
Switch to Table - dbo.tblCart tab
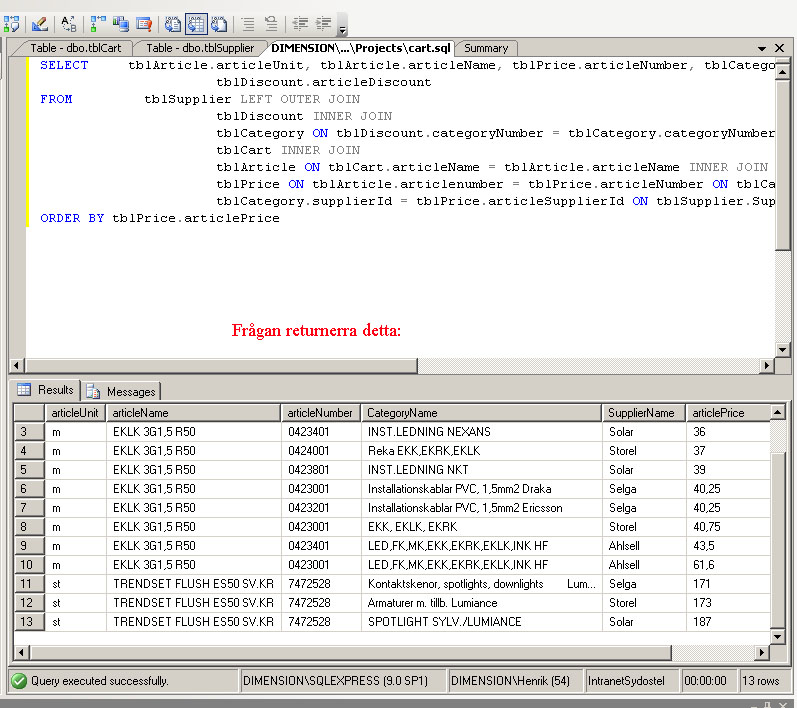(75, 48)
